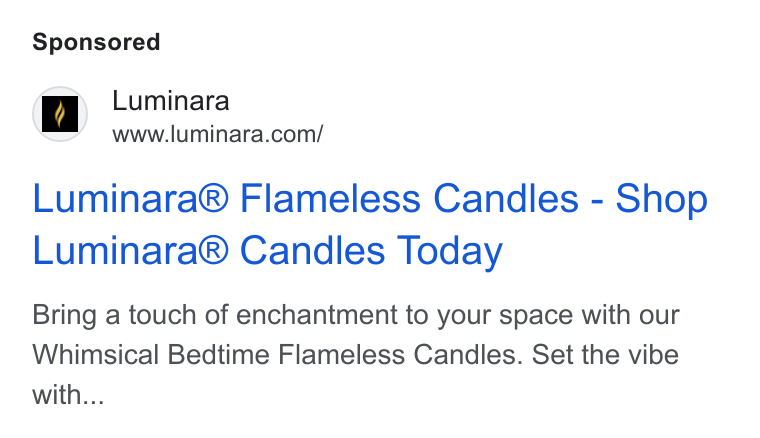This screenshot has width=760, height=438.
Task: Click the word 'Shop' in the headline
Action: [x=662, y=199]
